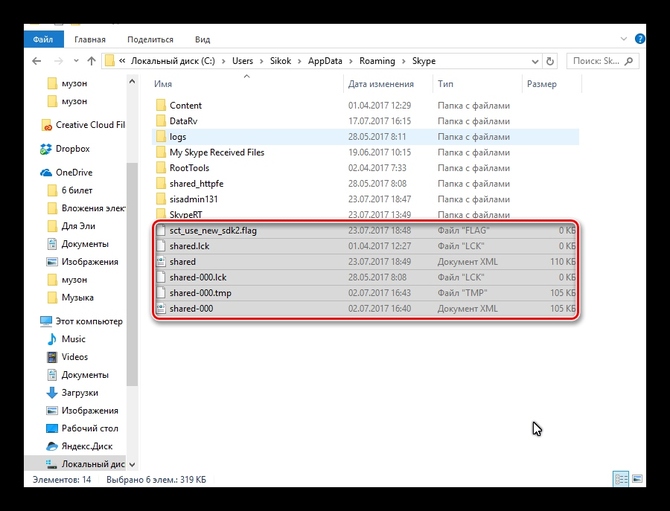Refresh the current folder view
Image resolution: width=670 pixels, height=511 pixels.
click(550, 61)
